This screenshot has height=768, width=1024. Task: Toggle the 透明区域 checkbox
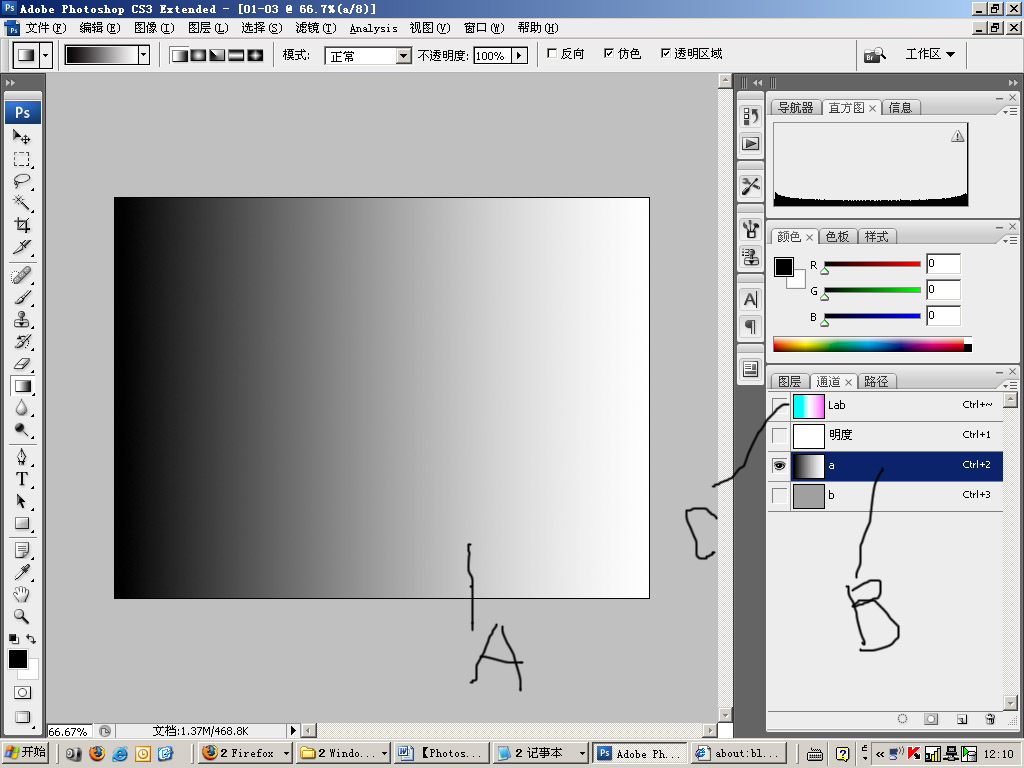tap(665, 54)
